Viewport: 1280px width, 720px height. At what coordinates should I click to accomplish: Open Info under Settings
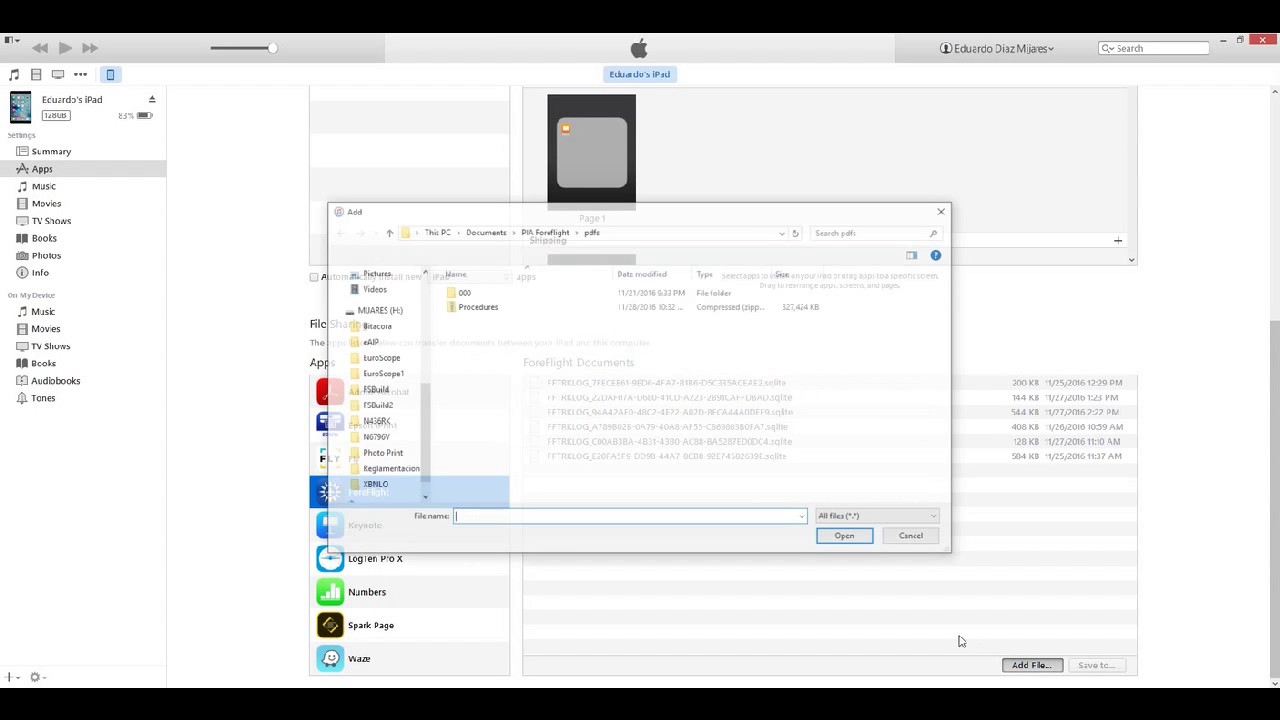40,272
